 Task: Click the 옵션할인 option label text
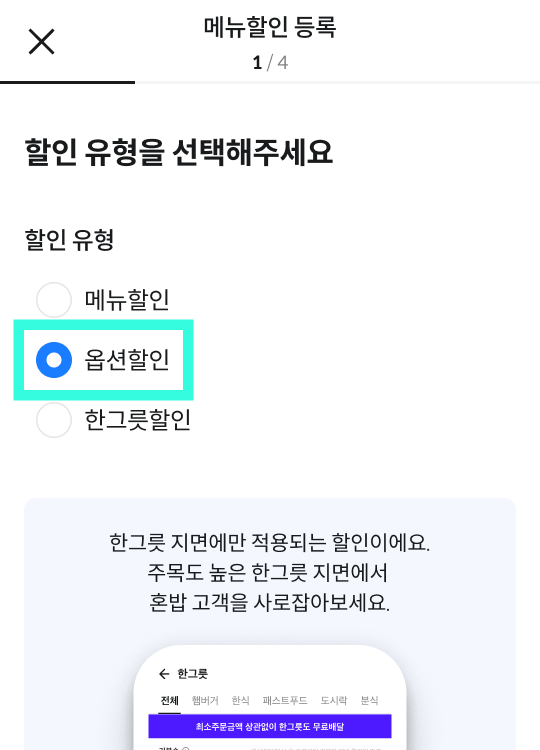click(x=127, y=360)
